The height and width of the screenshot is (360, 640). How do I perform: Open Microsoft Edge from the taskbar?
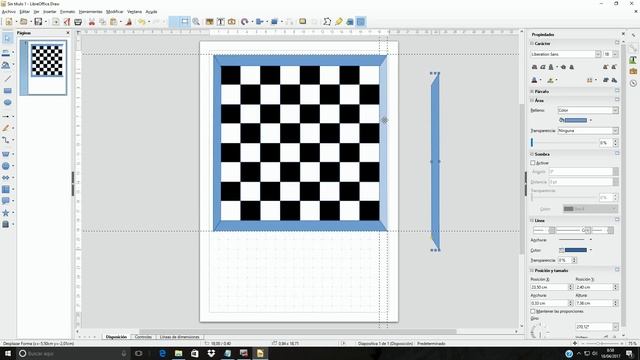(x=162, y=353)
